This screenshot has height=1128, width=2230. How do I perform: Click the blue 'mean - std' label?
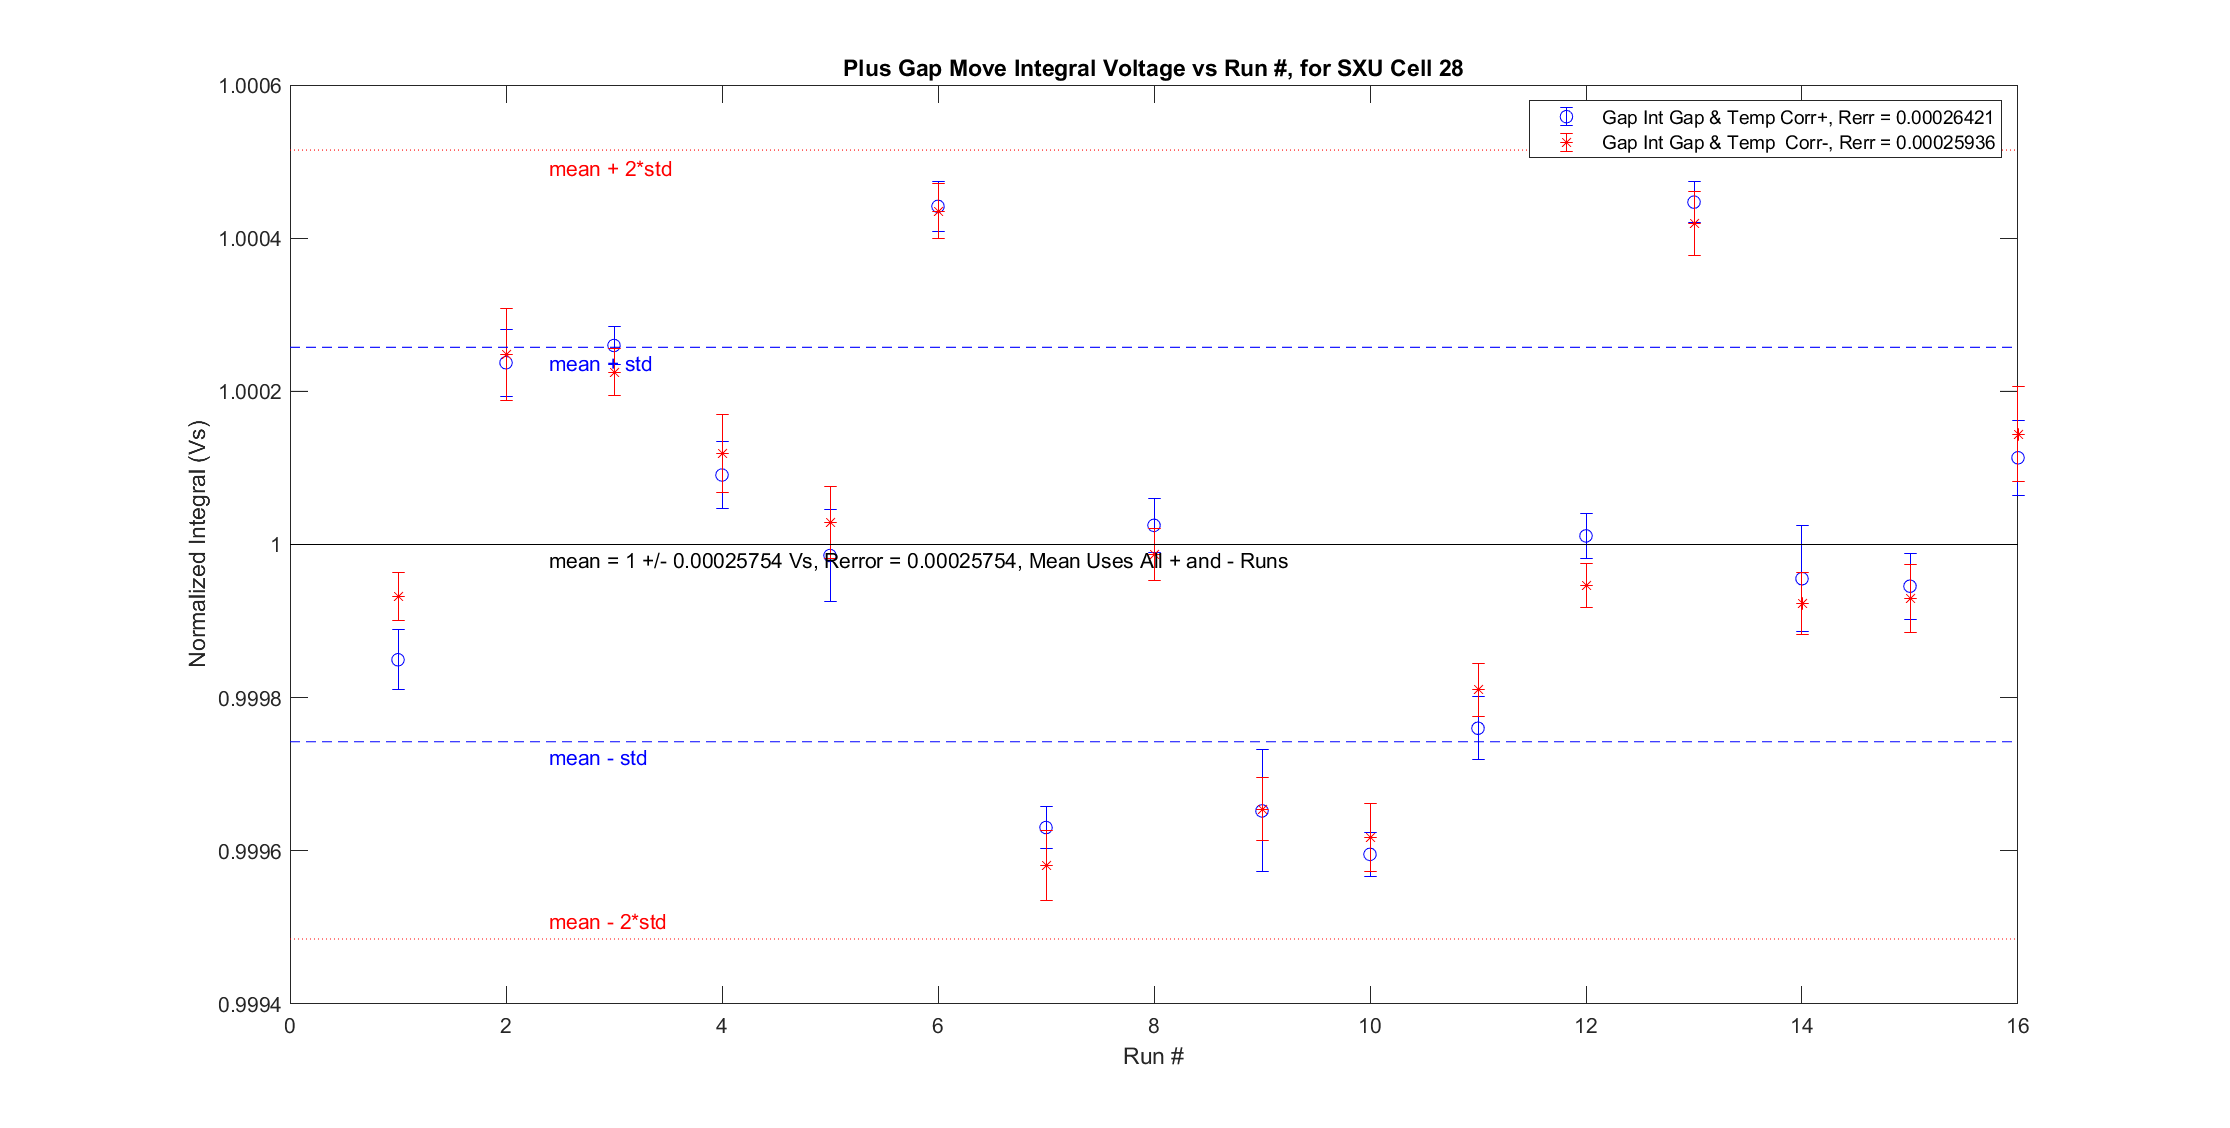[x=598, y=758]
